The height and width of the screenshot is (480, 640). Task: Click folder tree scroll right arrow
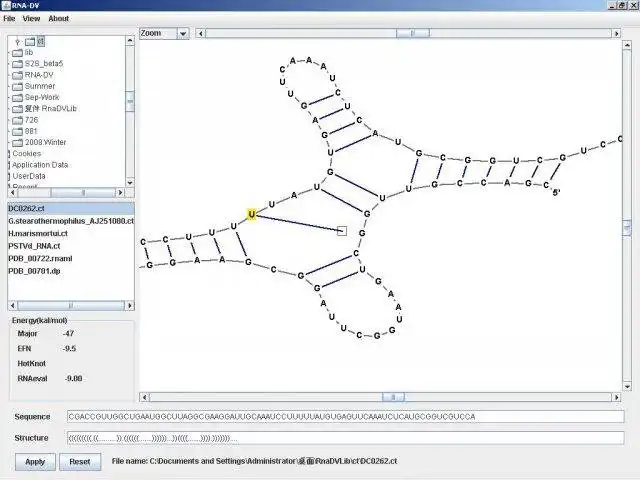click(x=120, y=192)
